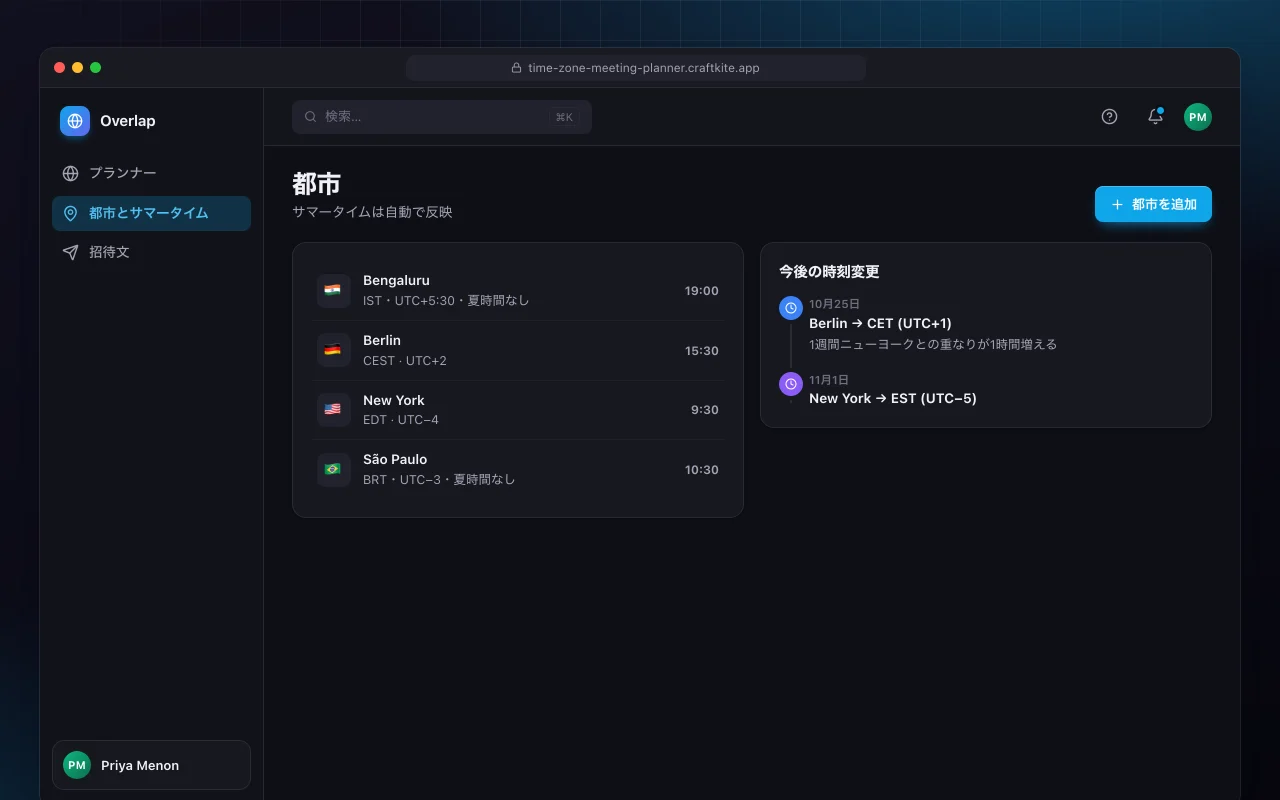This screenshot has height=800, width=1280.
Task: Click the ⌘K shortcut badge
Action: pyautogui.click(x=564, y=117)
